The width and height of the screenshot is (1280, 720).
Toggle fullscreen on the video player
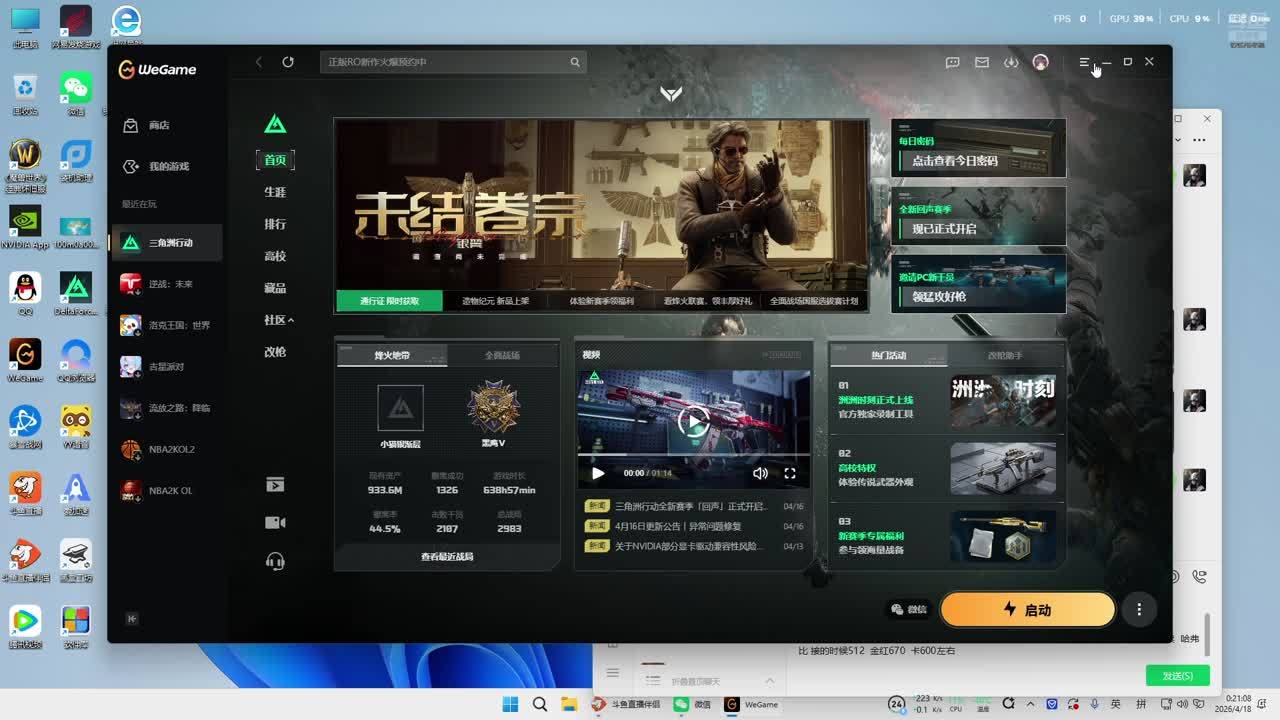pyautogui.click(x=790, y=473)
